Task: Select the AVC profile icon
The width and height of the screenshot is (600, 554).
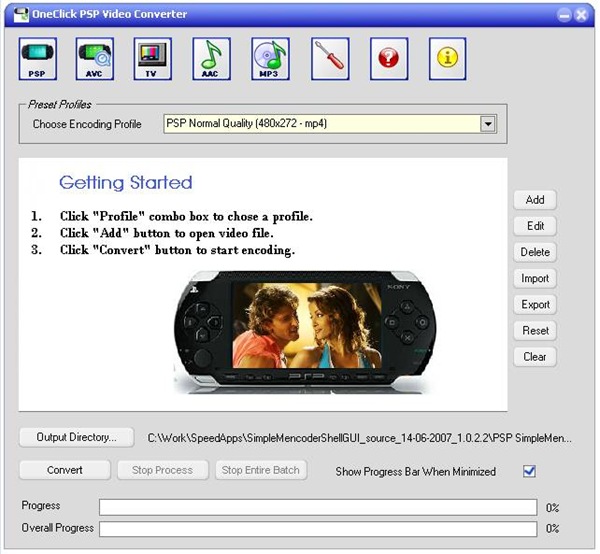Action: [x=95, y=59]
